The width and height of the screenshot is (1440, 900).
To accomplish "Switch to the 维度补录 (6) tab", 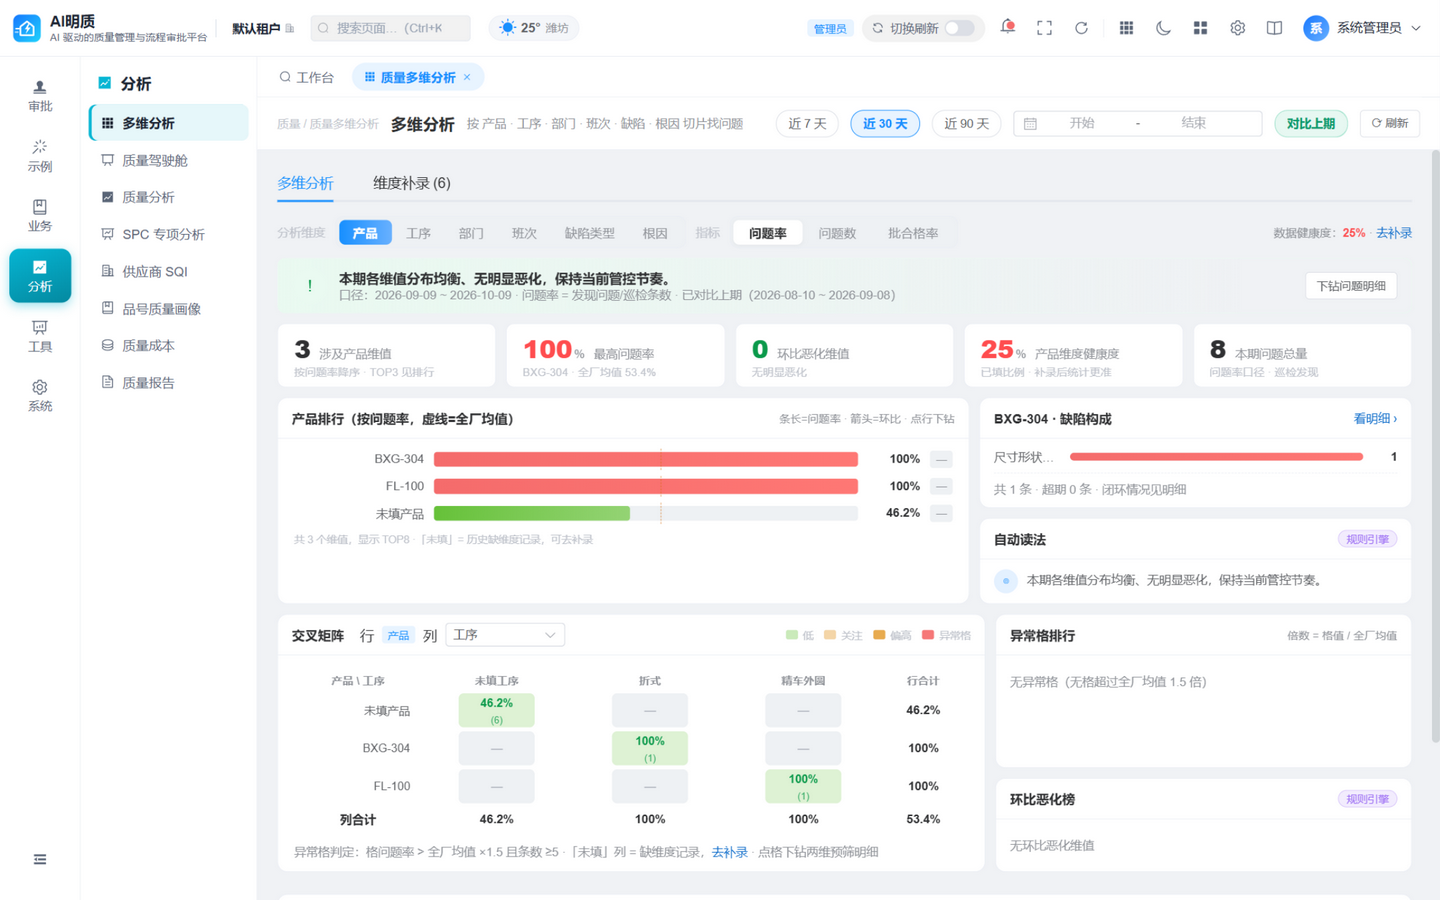I will pyautogui.click(x=412, y=183).
